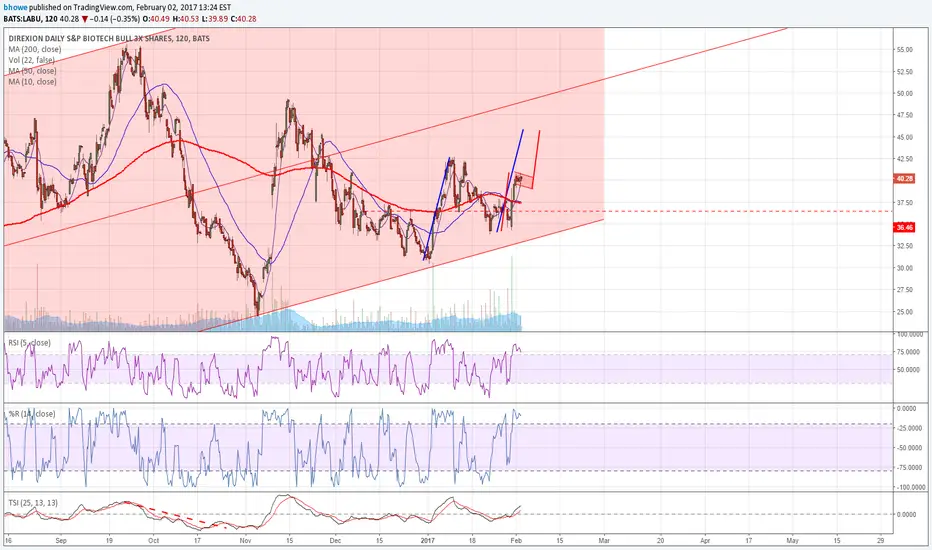Viewport: 932px width, 550px height.
Task: Click the RSI 75.0000 axis label
Action: pyautogui.click(x=909, y=352)
